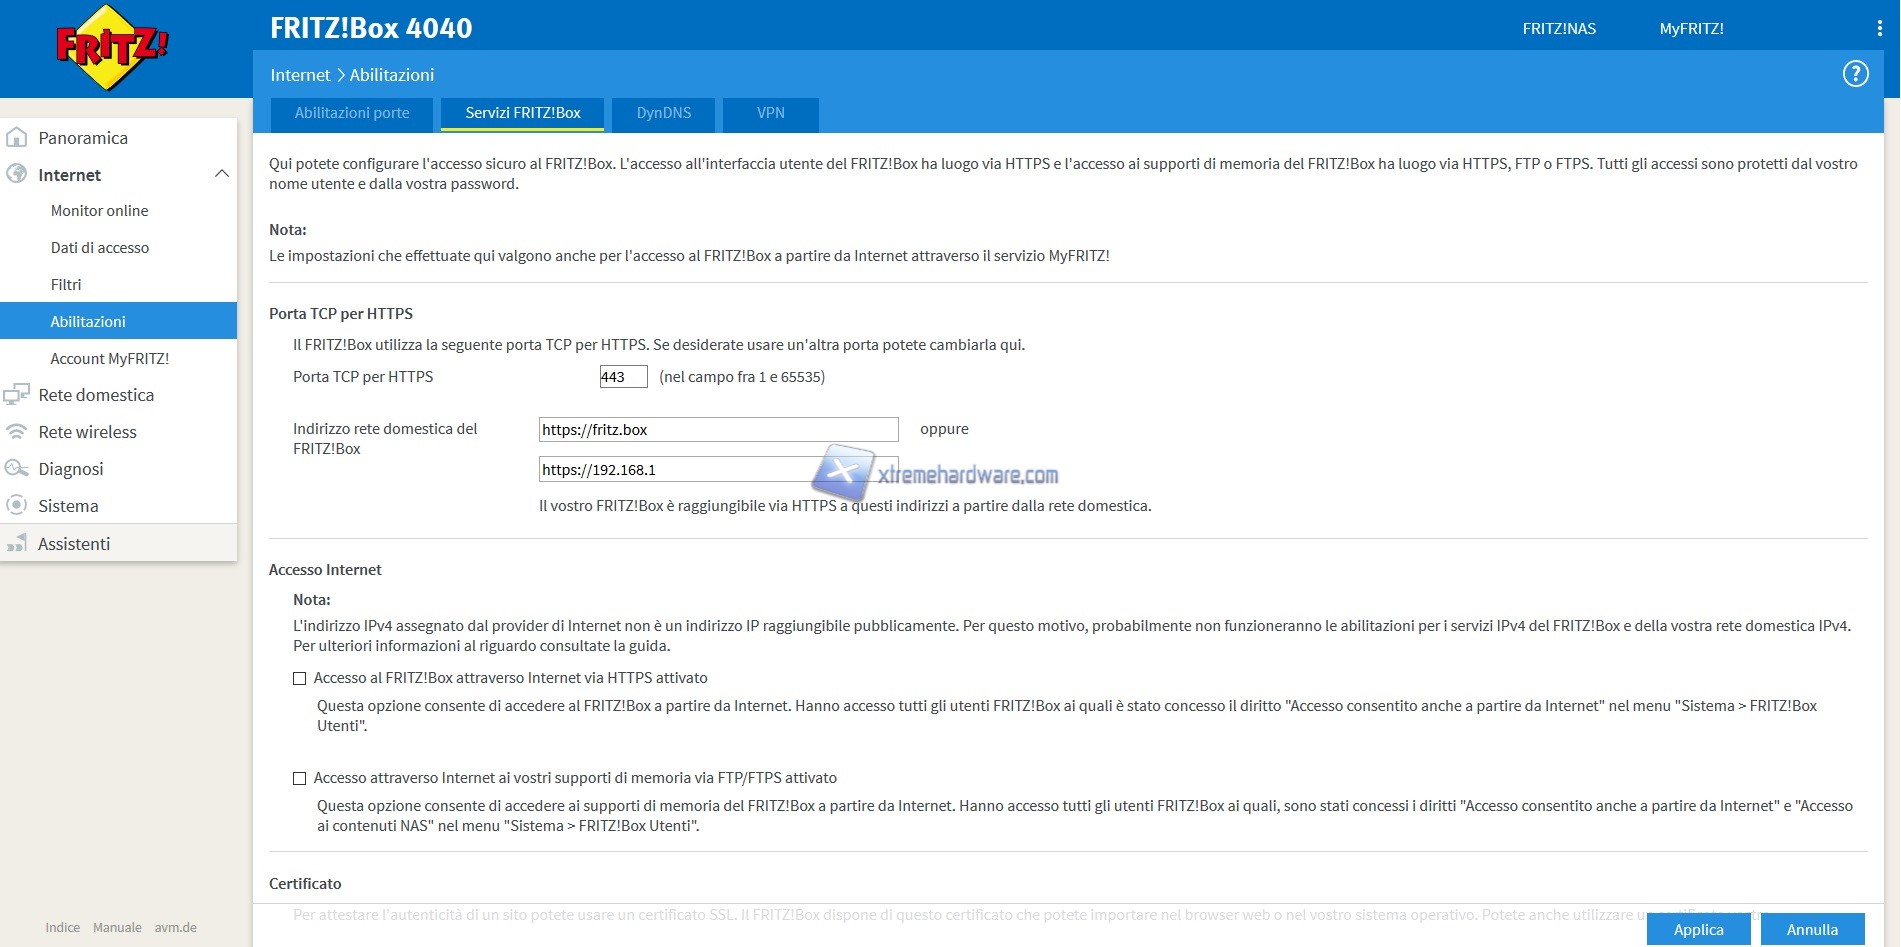Collapse the Internet menu chevron

pos(222,174)
